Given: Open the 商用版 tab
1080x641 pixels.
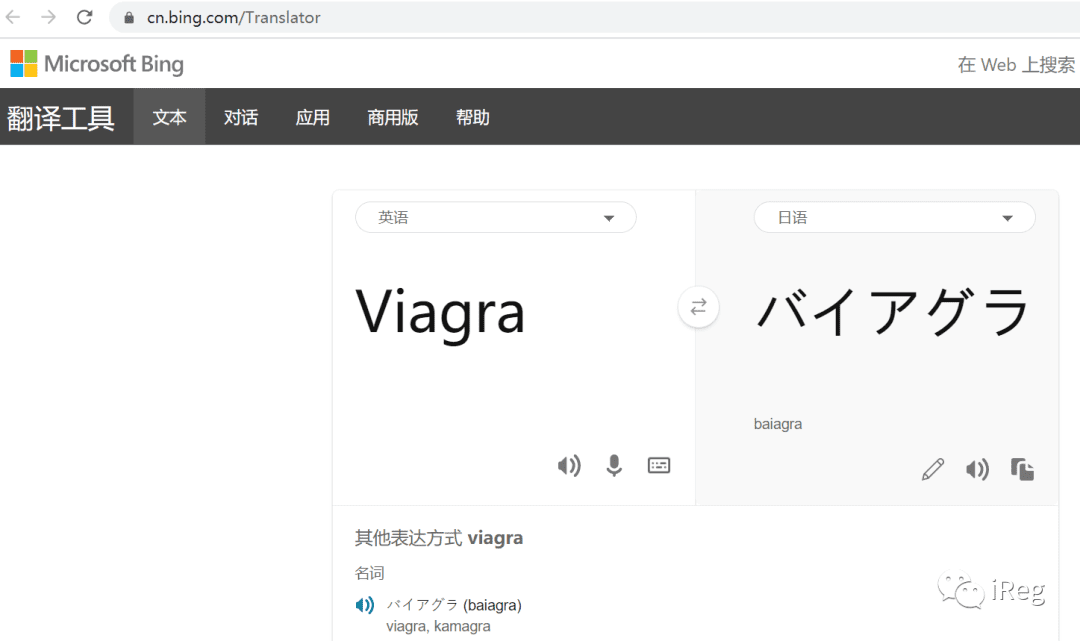Looking at the screenshot, I should pos(393,117).
